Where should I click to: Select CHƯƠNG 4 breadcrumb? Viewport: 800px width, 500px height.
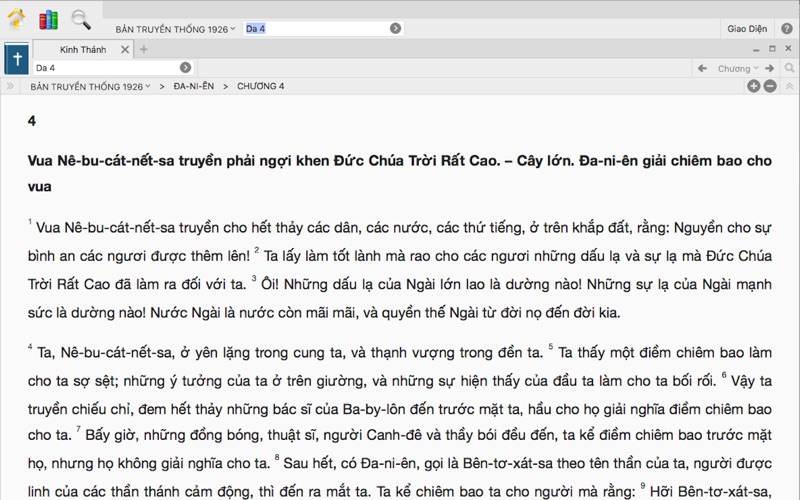tap(260, 86)
